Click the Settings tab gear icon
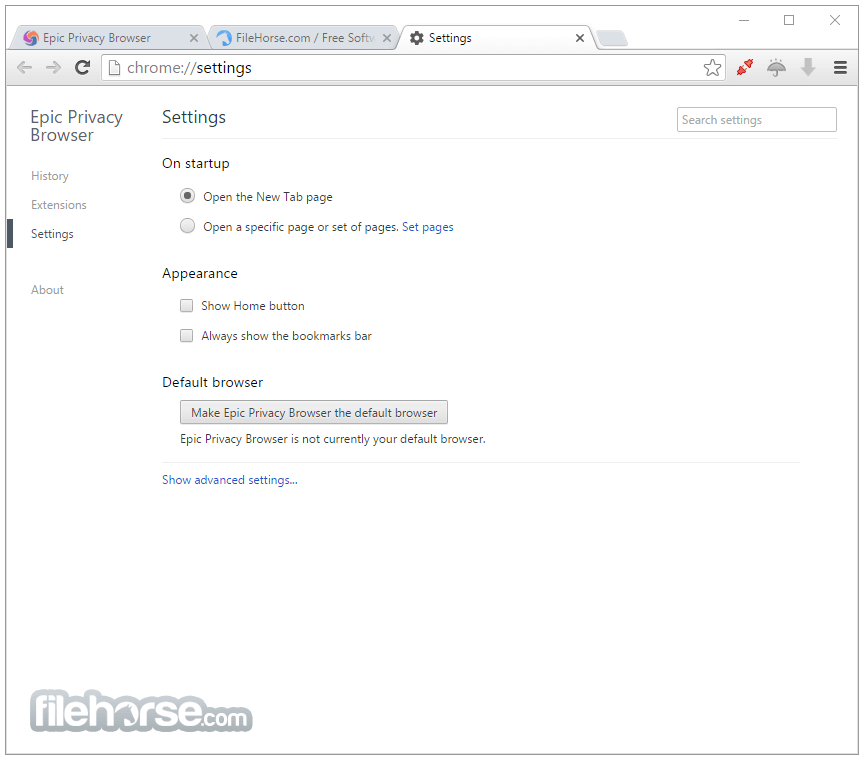This screenshot has height=762, width=864. click(x=417, y=38)
